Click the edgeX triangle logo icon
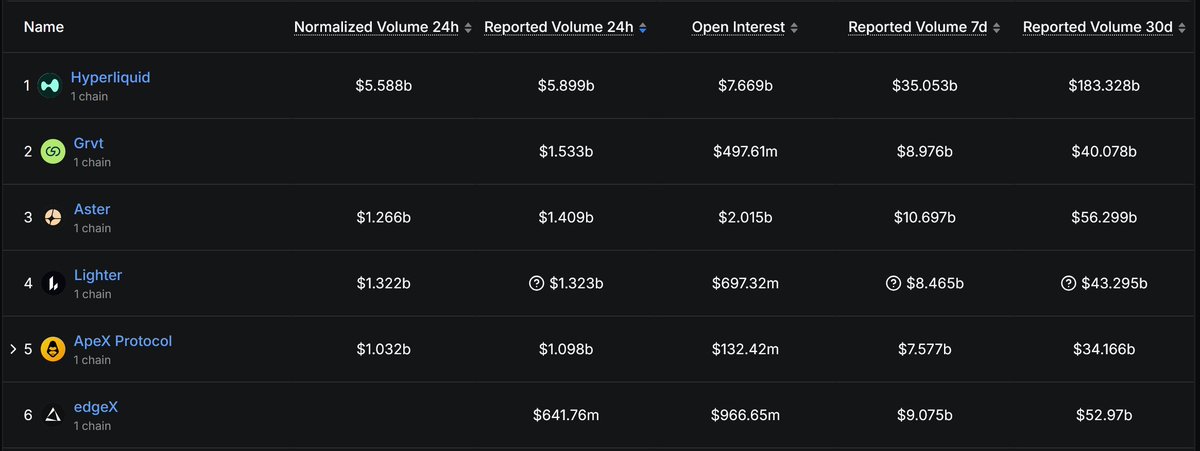Image resolution: width=1200 pixels, height=451 pixels. 53,416
